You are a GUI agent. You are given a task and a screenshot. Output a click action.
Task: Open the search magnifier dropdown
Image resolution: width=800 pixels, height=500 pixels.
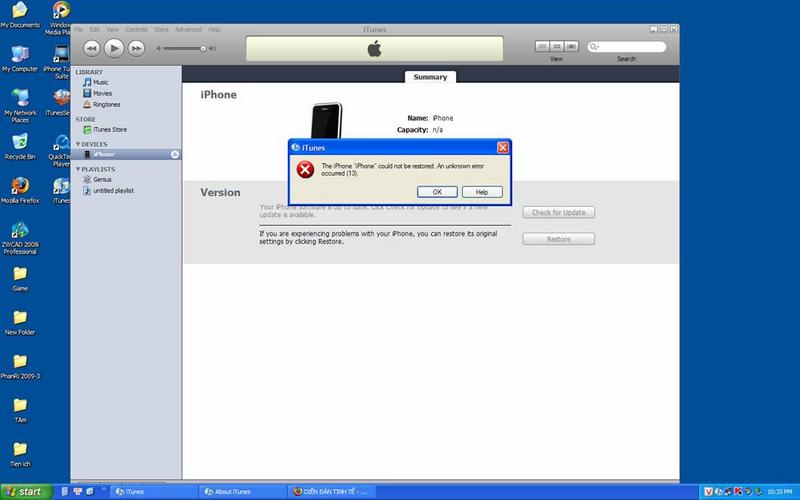click(595, 47)
